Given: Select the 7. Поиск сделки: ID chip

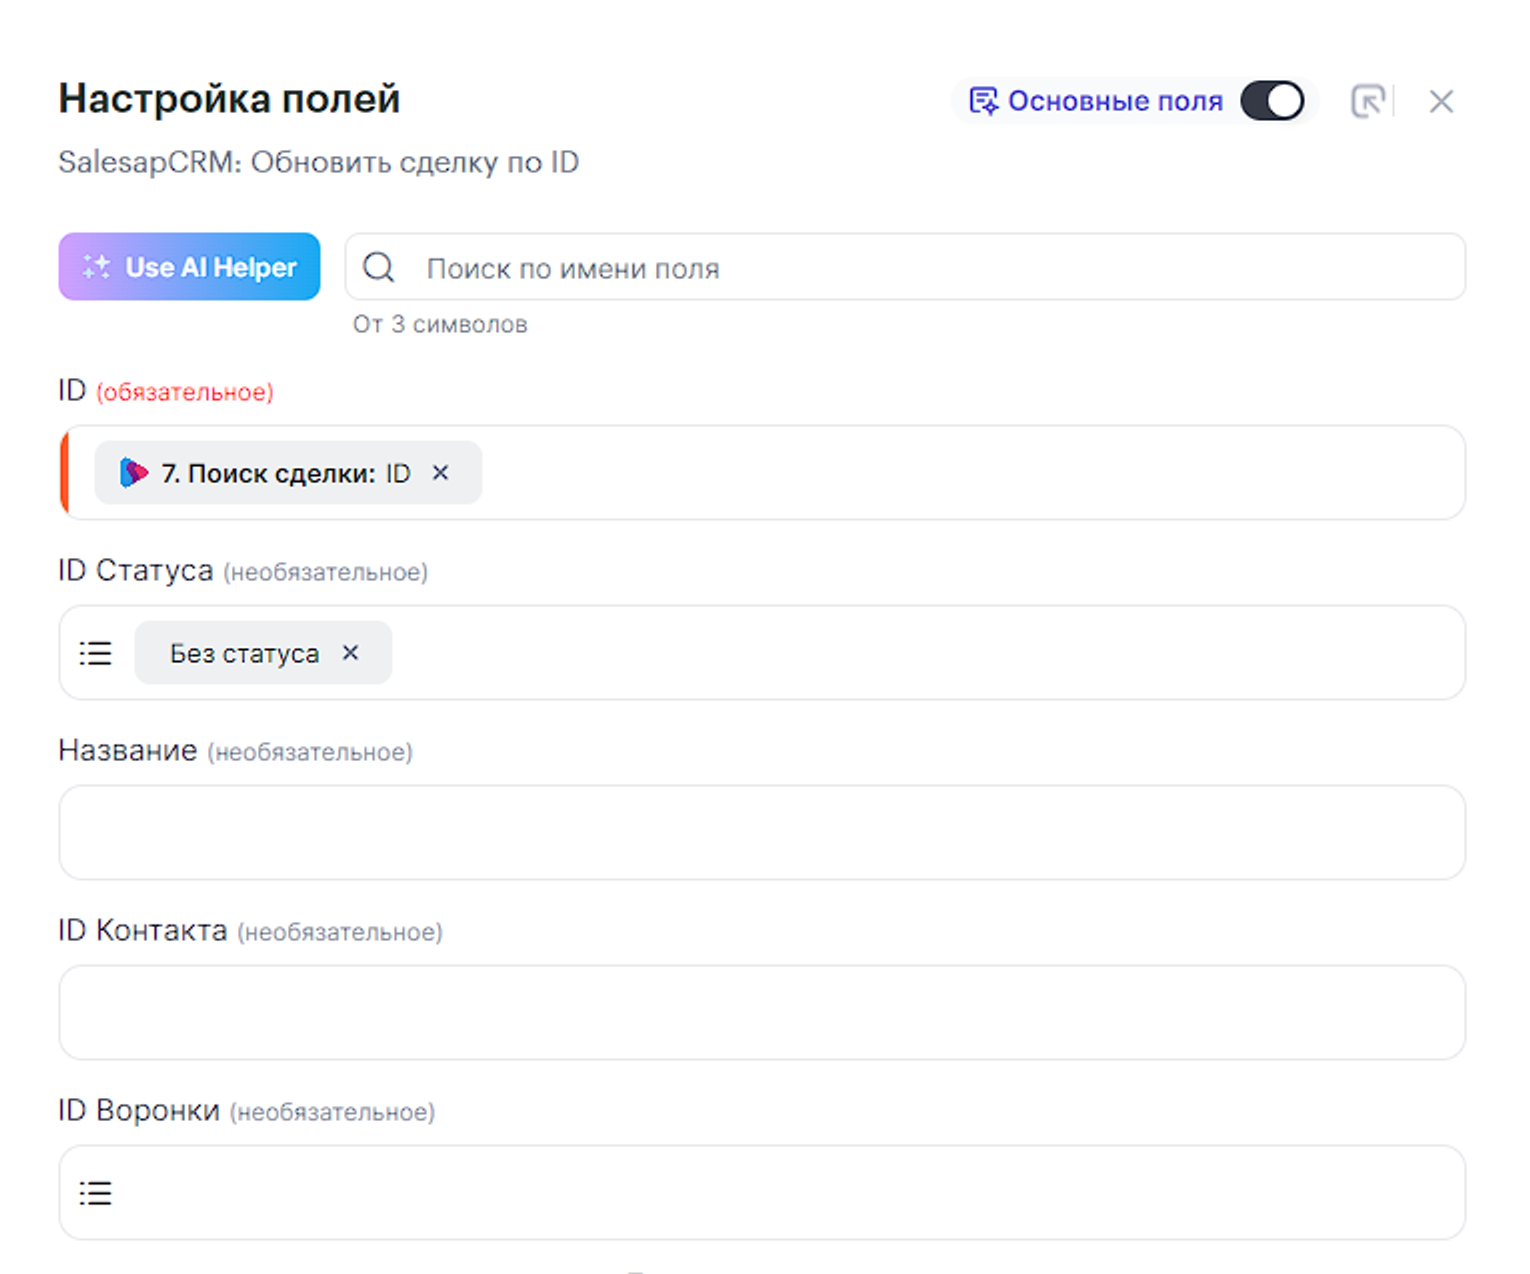Looking at the screenshot, I should pos(285,473).
